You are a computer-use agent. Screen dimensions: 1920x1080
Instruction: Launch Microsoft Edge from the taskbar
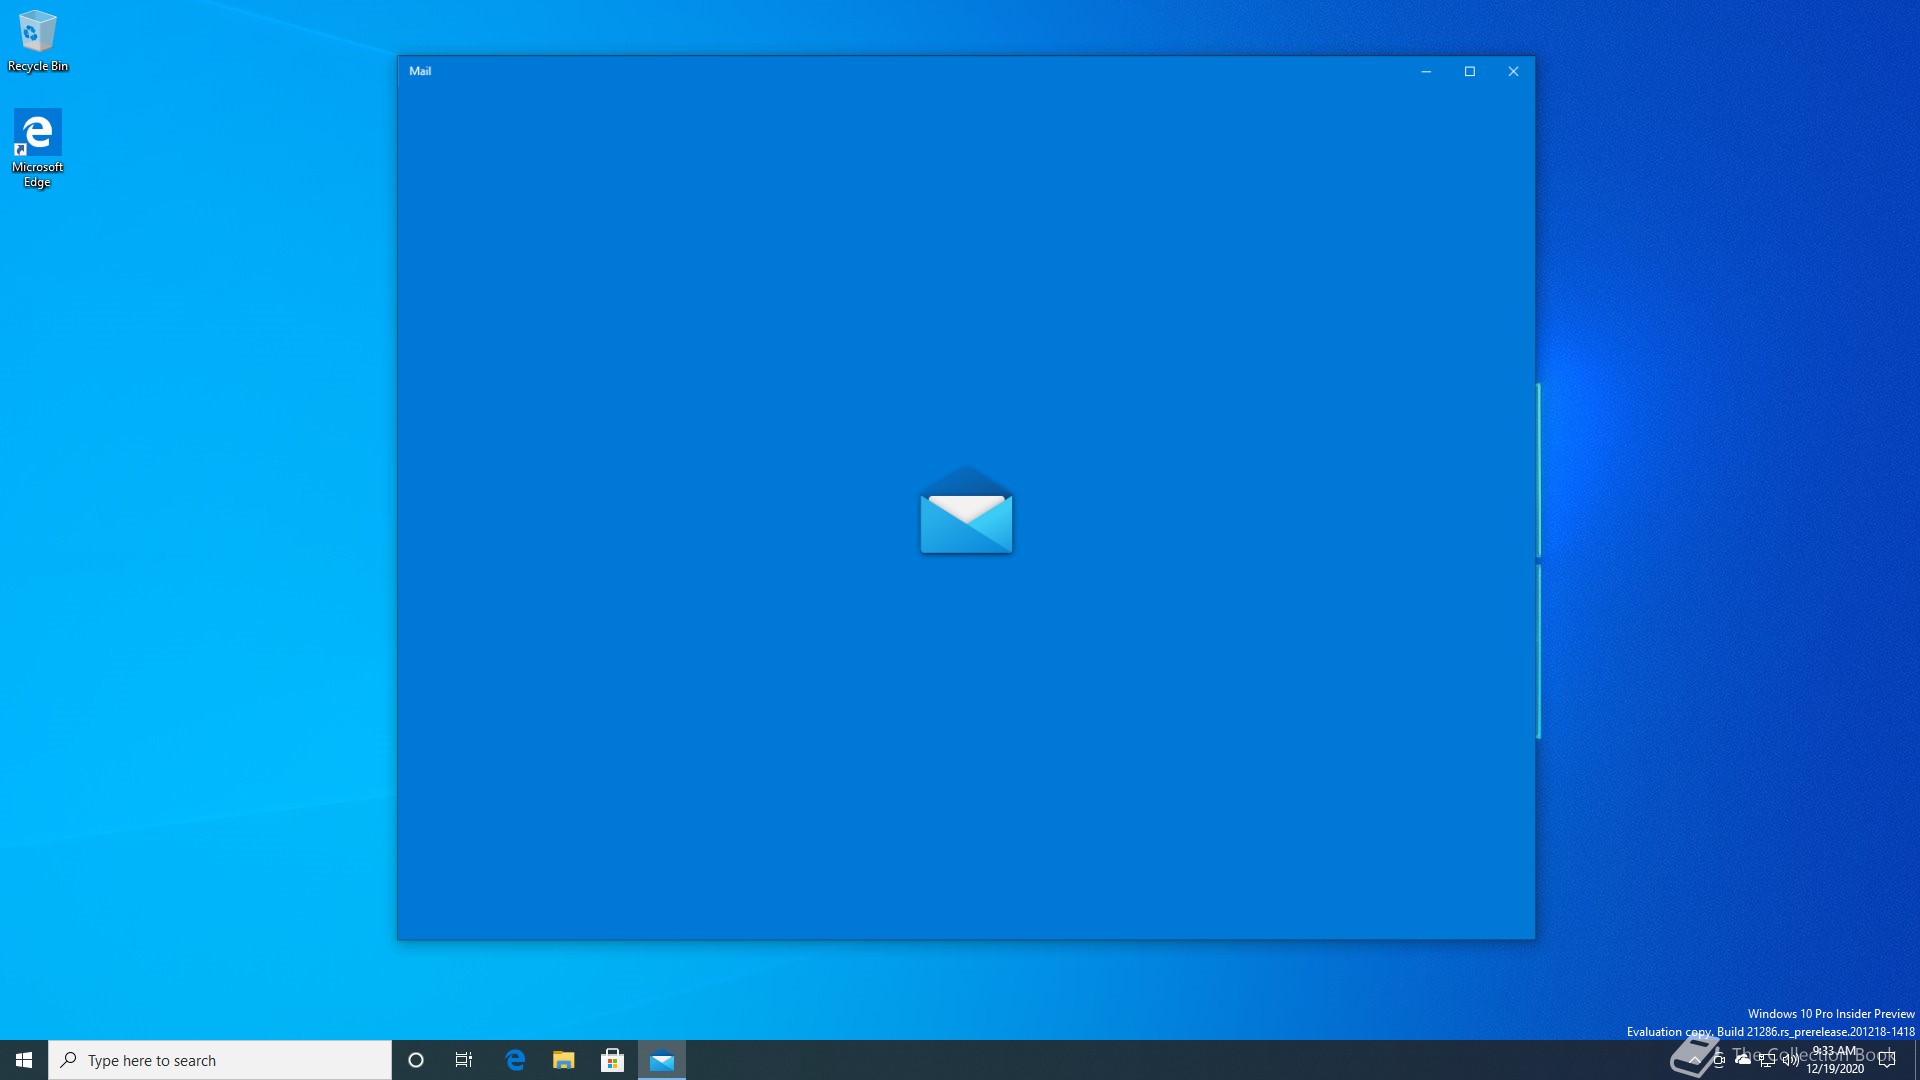coord(515,1060)
